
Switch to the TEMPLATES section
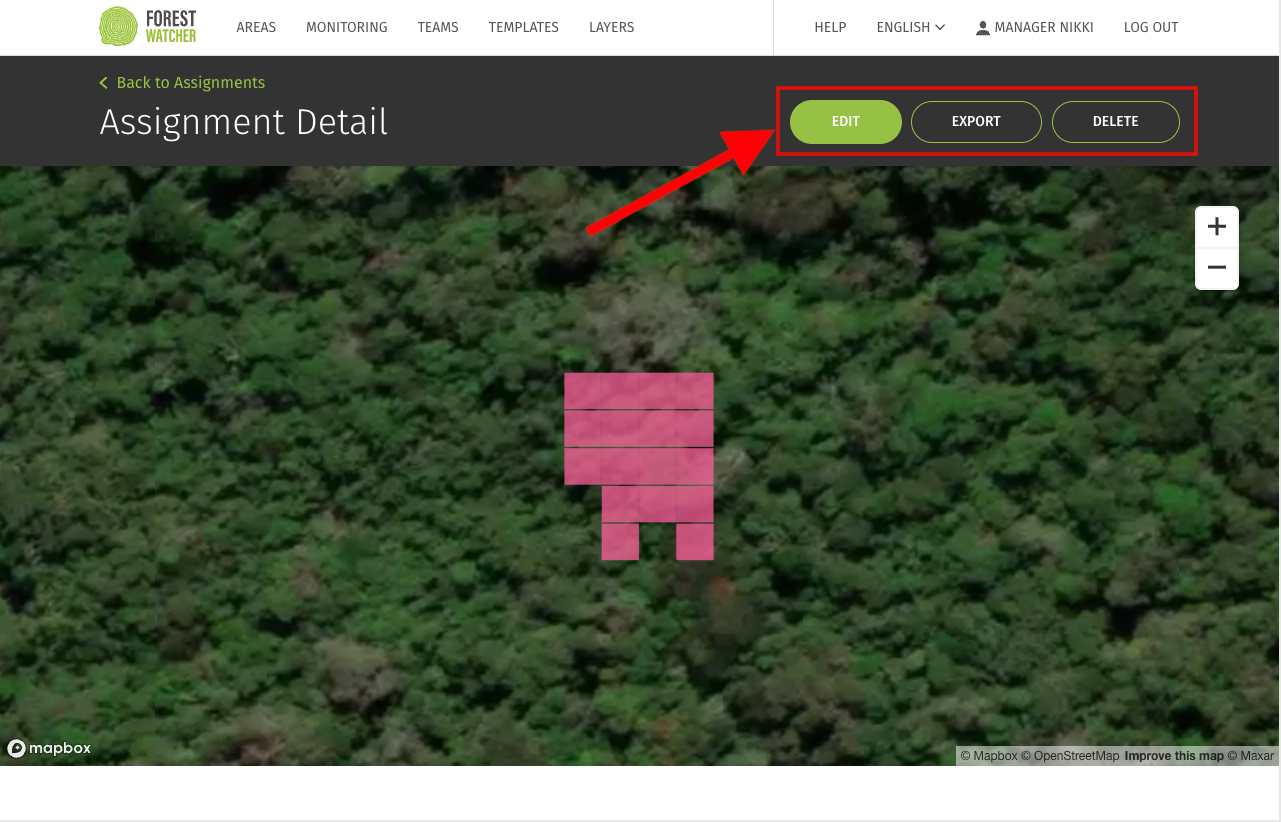[x=523, y=27]
